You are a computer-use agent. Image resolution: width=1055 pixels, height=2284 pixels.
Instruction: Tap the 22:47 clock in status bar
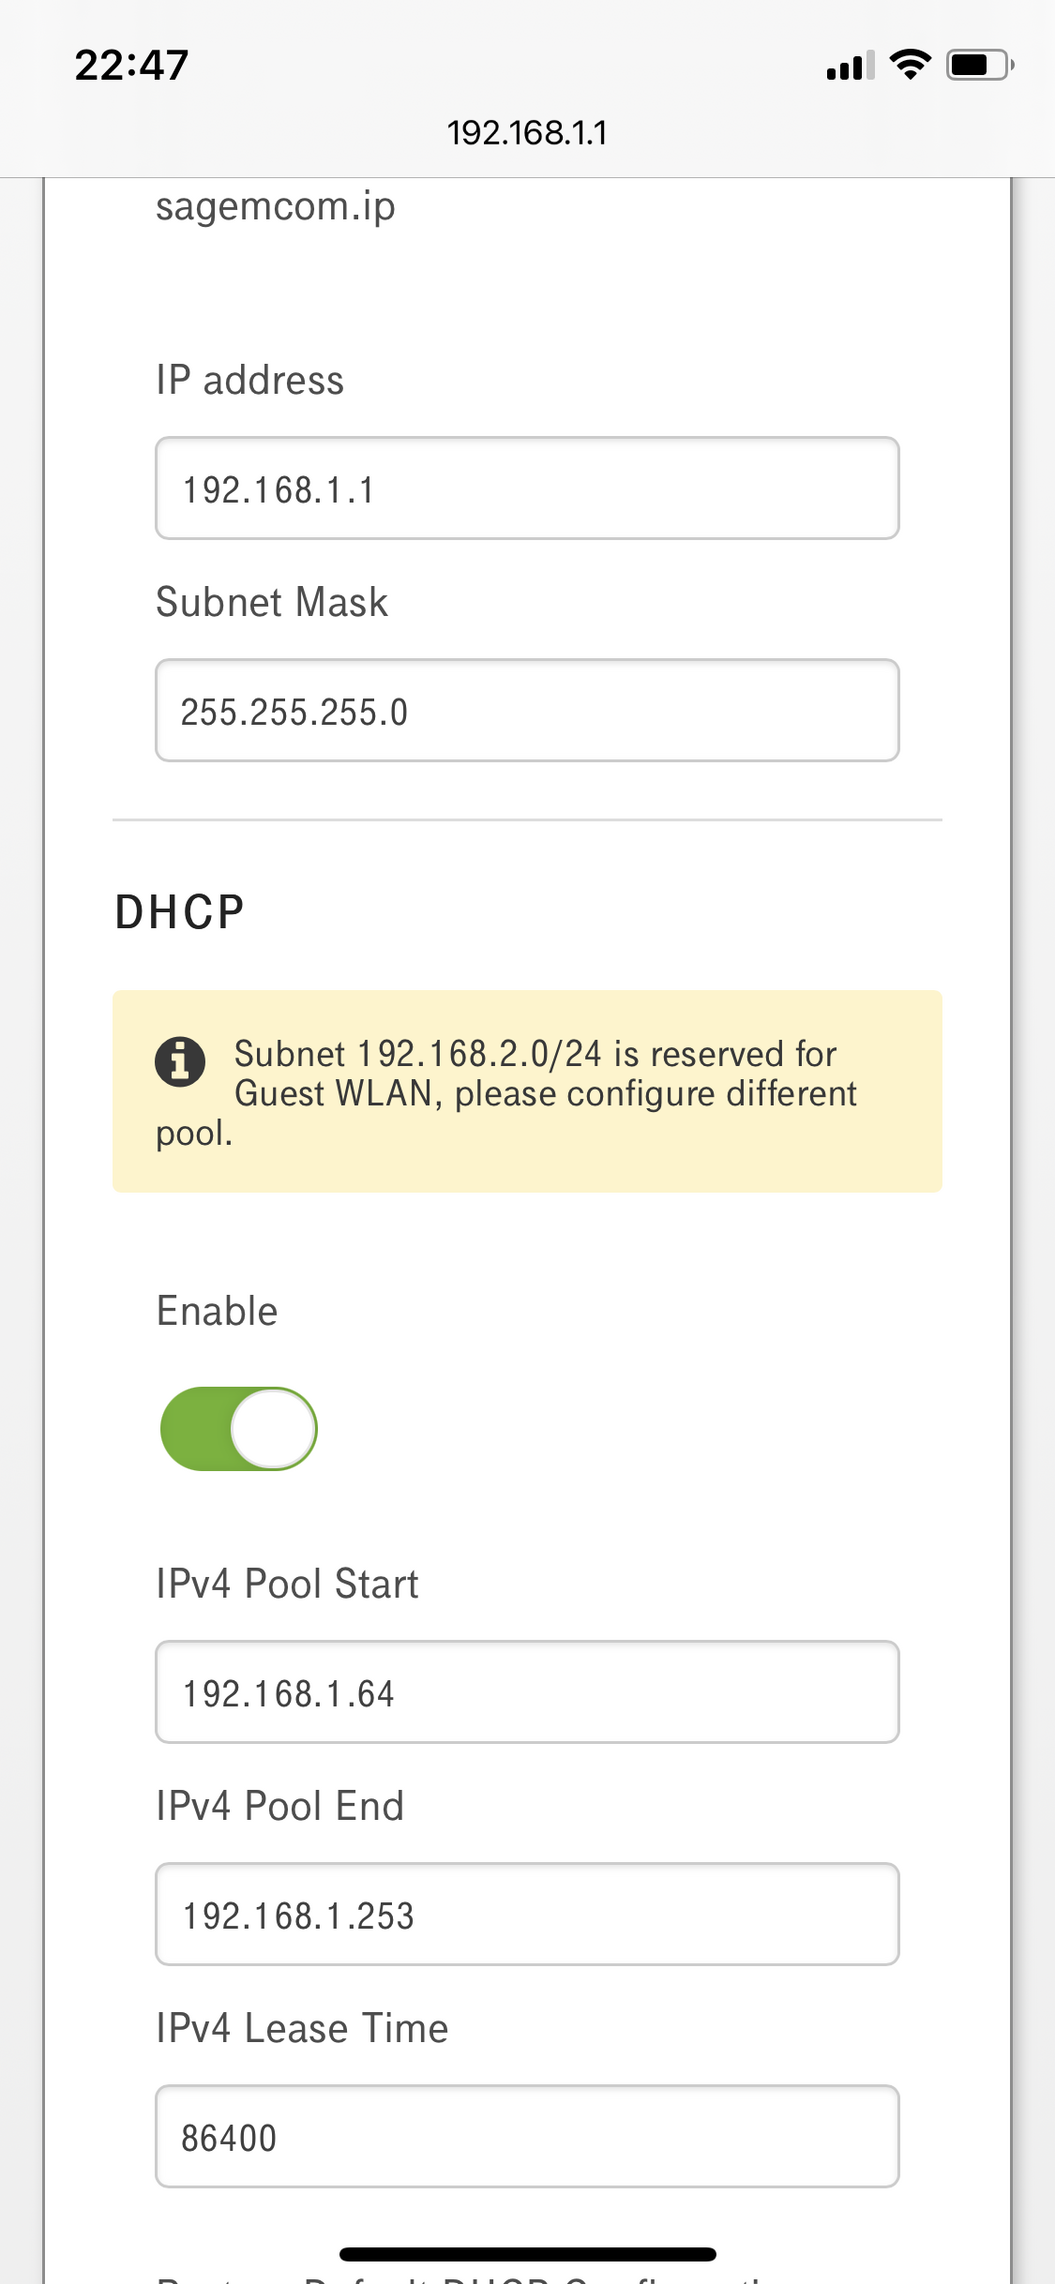point(131,66)
